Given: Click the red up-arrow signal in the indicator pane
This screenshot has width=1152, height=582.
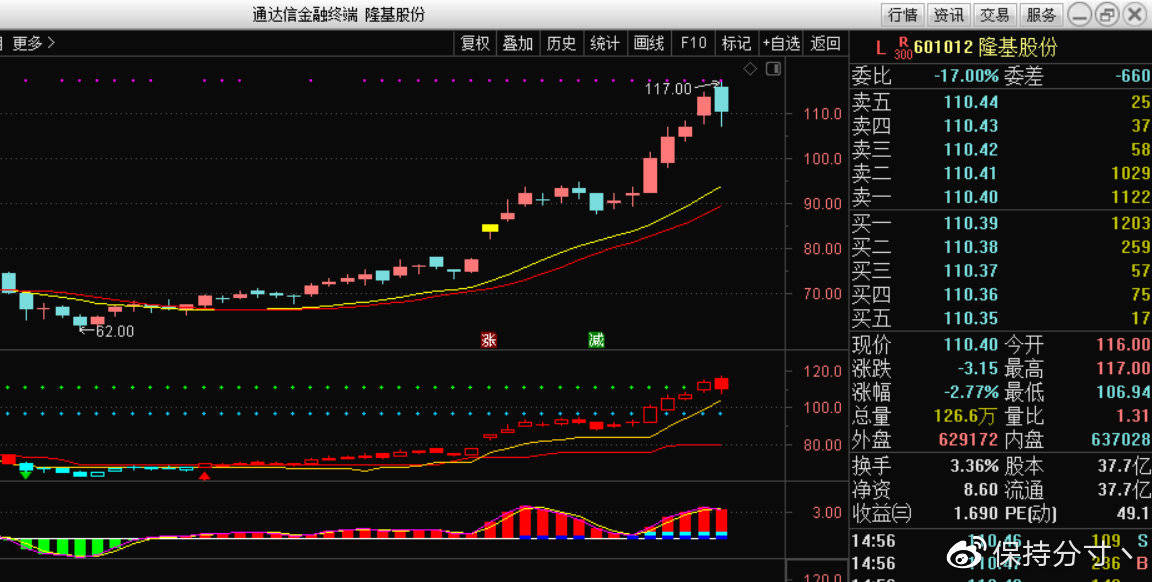Looking at the screenshot, I should click(x=205, y=475).
